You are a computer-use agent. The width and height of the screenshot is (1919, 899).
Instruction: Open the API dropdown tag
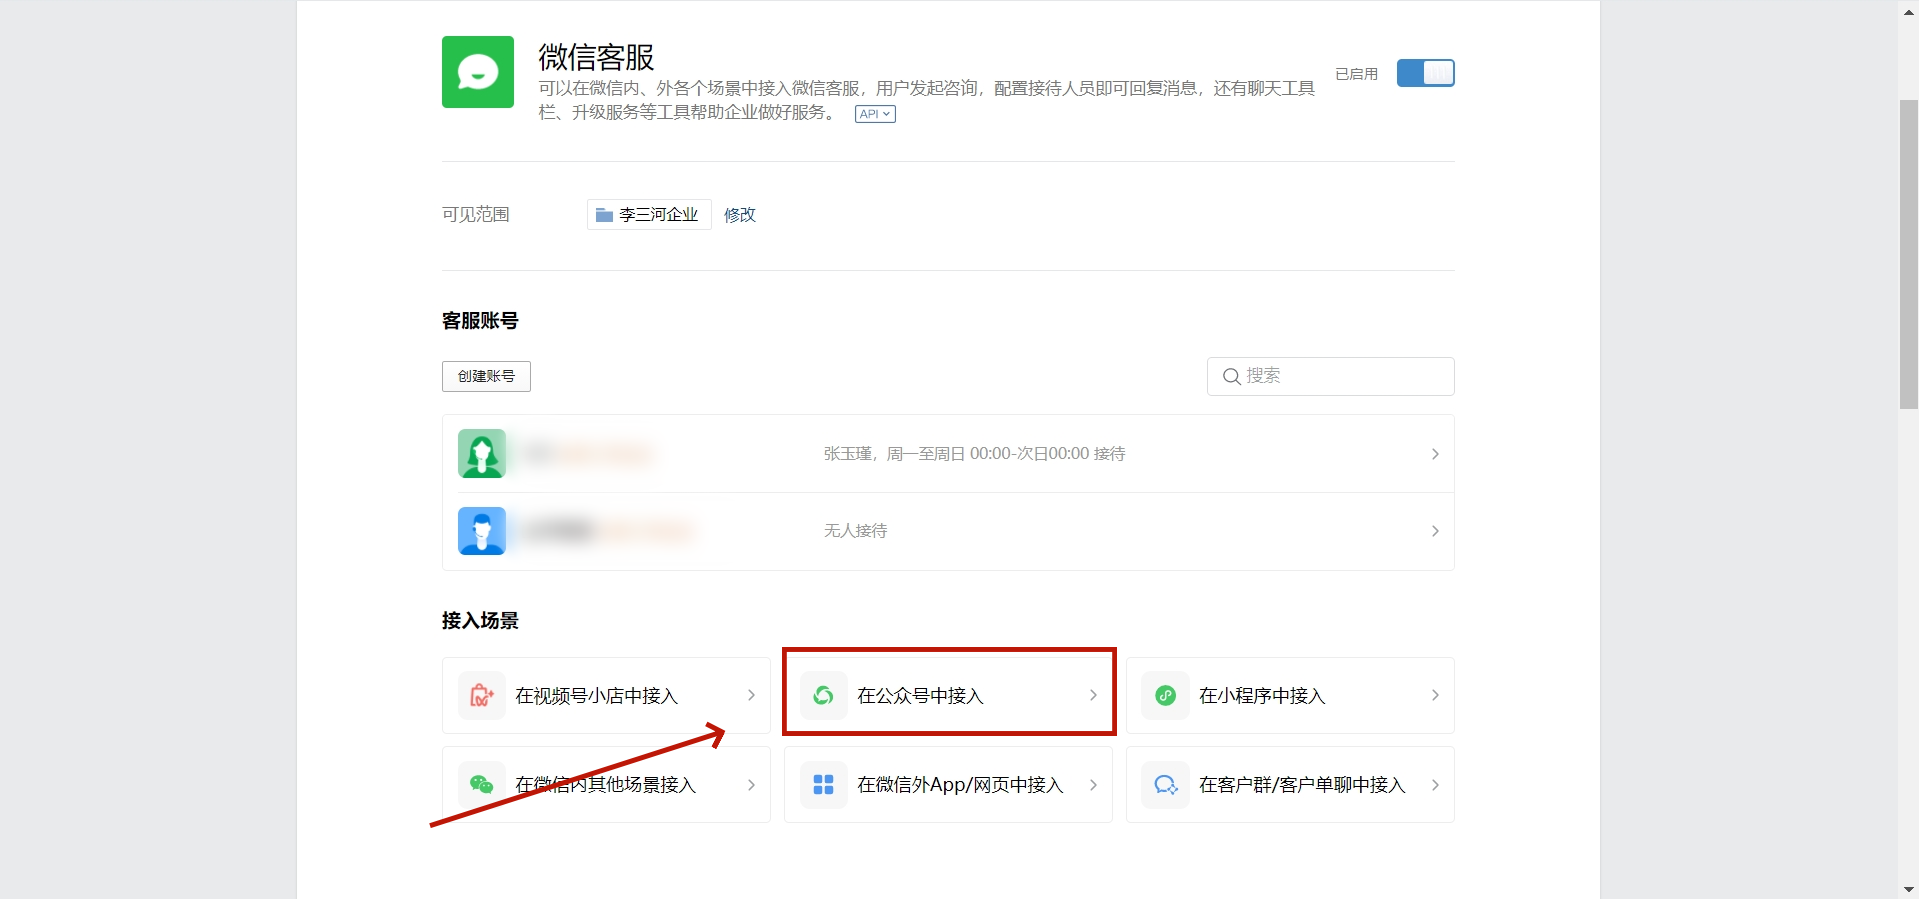point(875,114)
